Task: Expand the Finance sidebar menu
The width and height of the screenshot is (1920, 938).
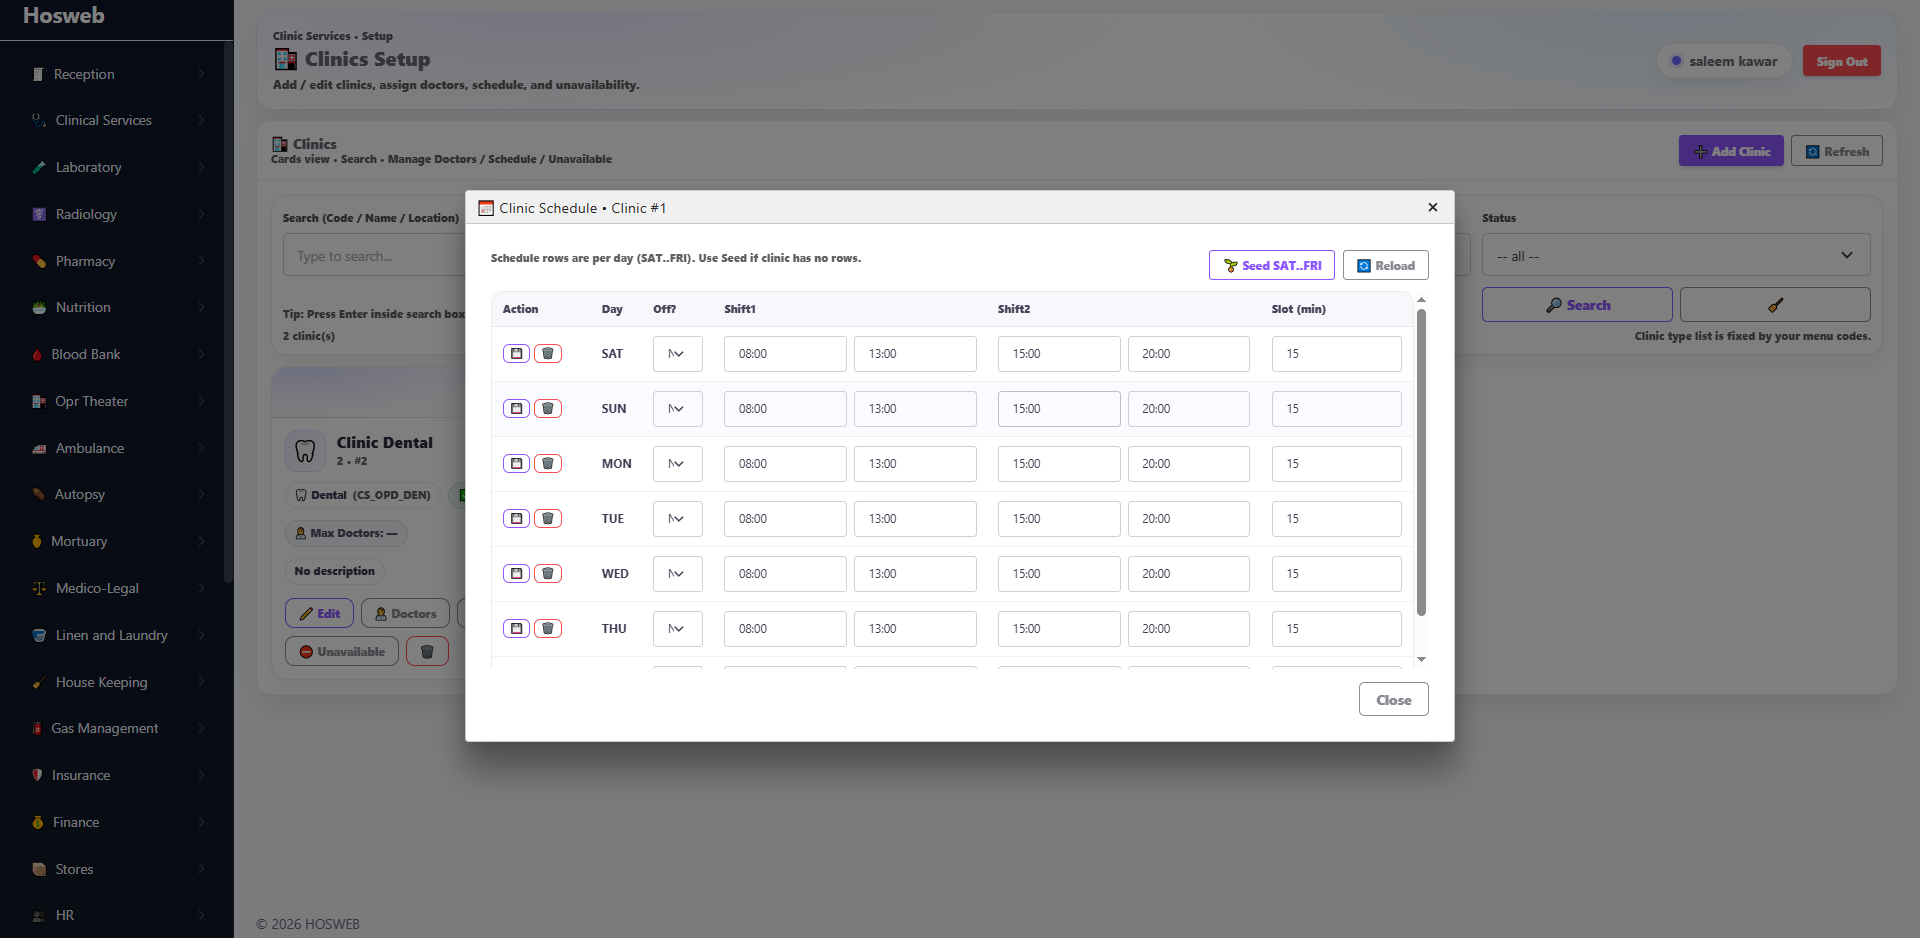Action: (117, 822)
